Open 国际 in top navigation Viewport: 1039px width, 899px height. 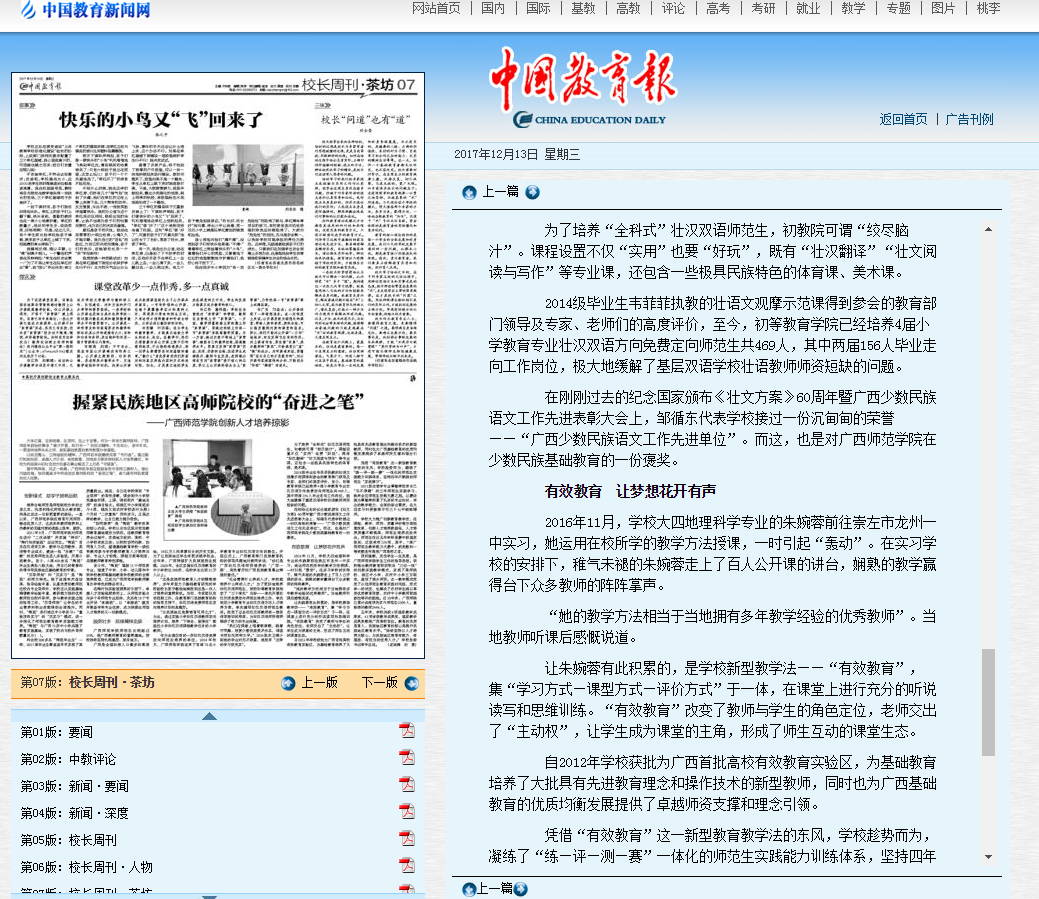coord(538,9)
